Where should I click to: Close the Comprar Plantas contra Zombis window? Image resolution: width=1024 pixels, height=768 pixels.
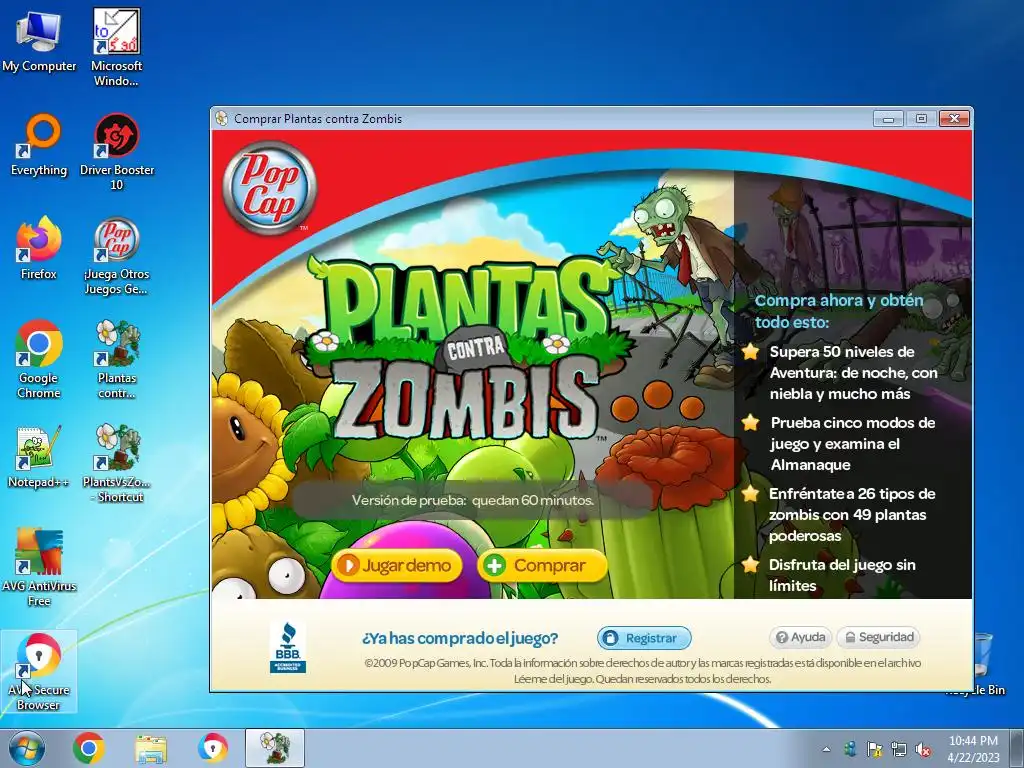tap(954, 119)
